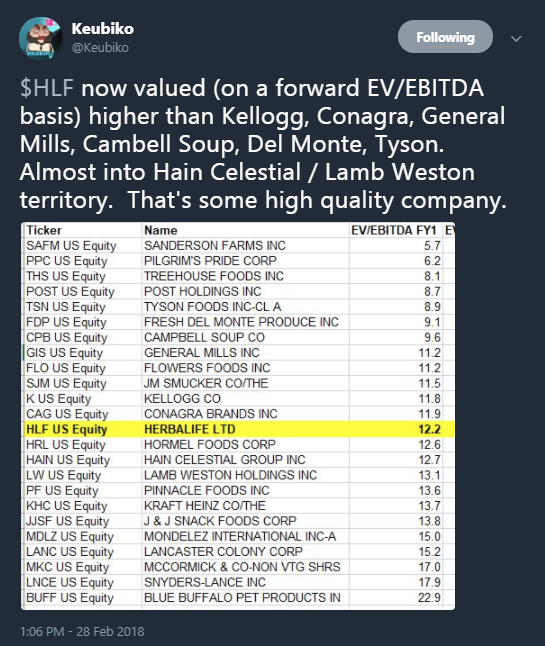Select the Ticker column header
Viewport: 545px width, 646px height.
coord(44,230)
